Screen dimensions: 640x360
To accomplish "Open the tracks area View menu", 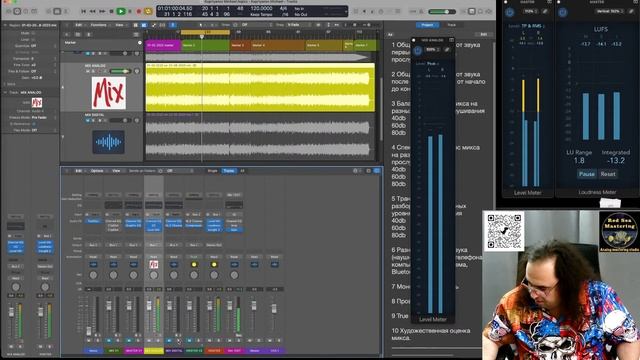I will point(120,25).
